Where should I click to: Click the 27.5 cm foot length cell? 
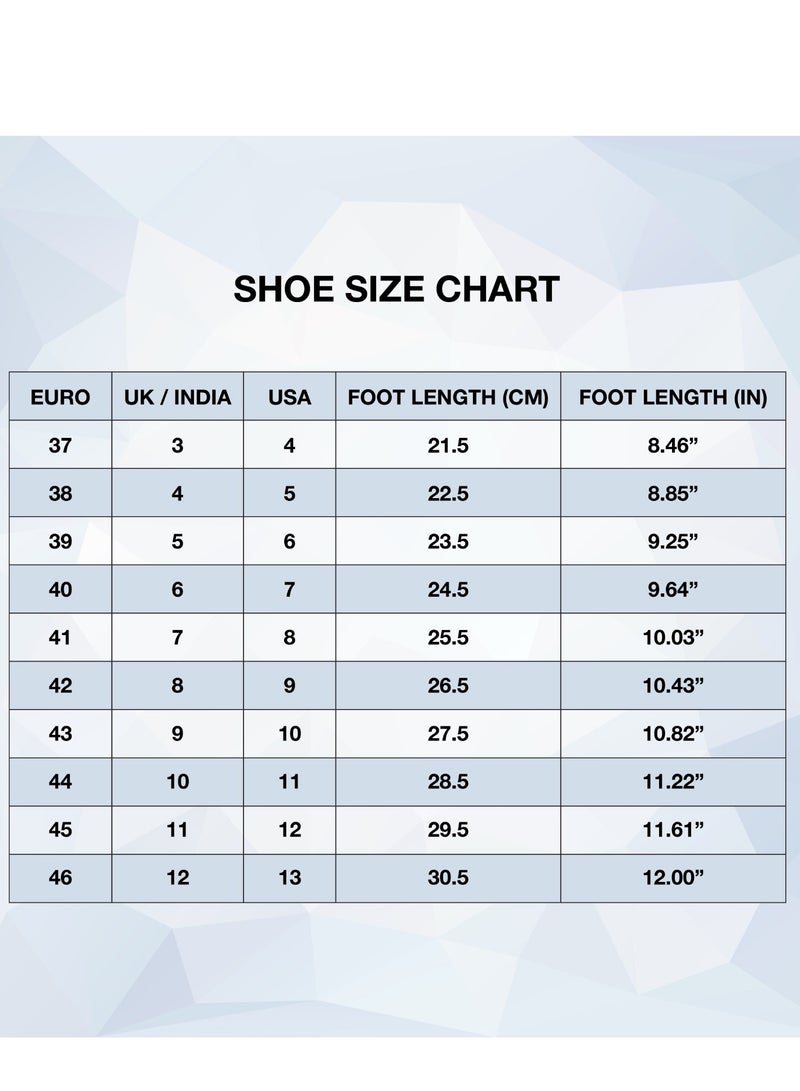click(x=448, y=733)
